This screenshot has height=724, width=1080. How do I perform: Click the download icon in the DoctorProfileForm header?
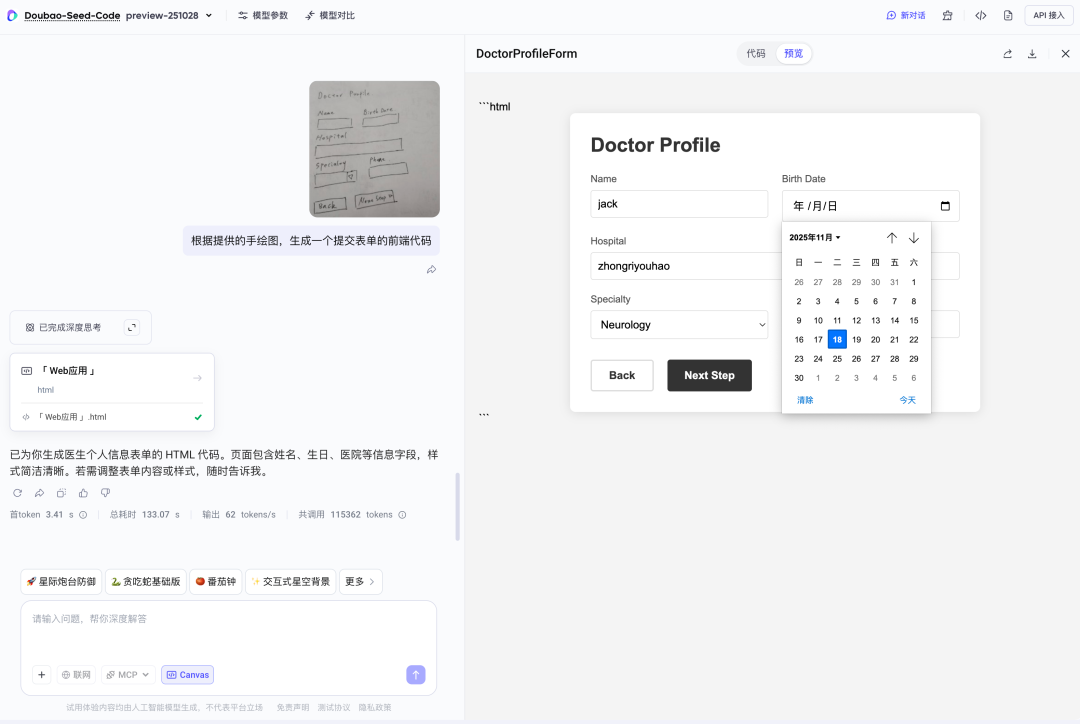(1032, 54)
